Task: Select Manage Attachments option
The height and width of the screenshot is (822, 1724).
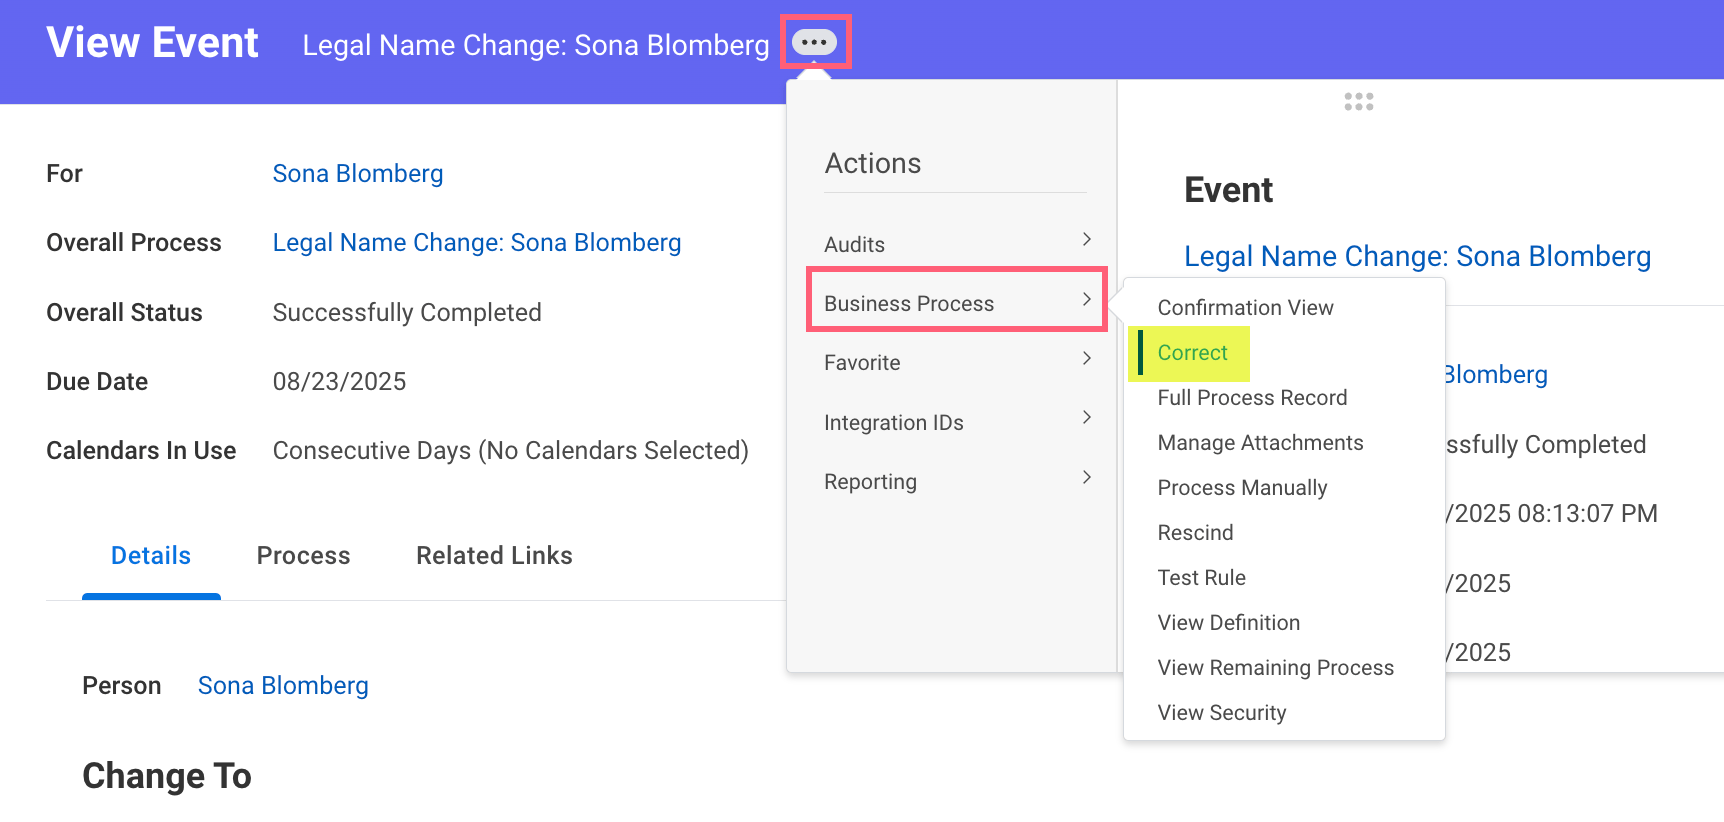Action: coord(1260,443)
